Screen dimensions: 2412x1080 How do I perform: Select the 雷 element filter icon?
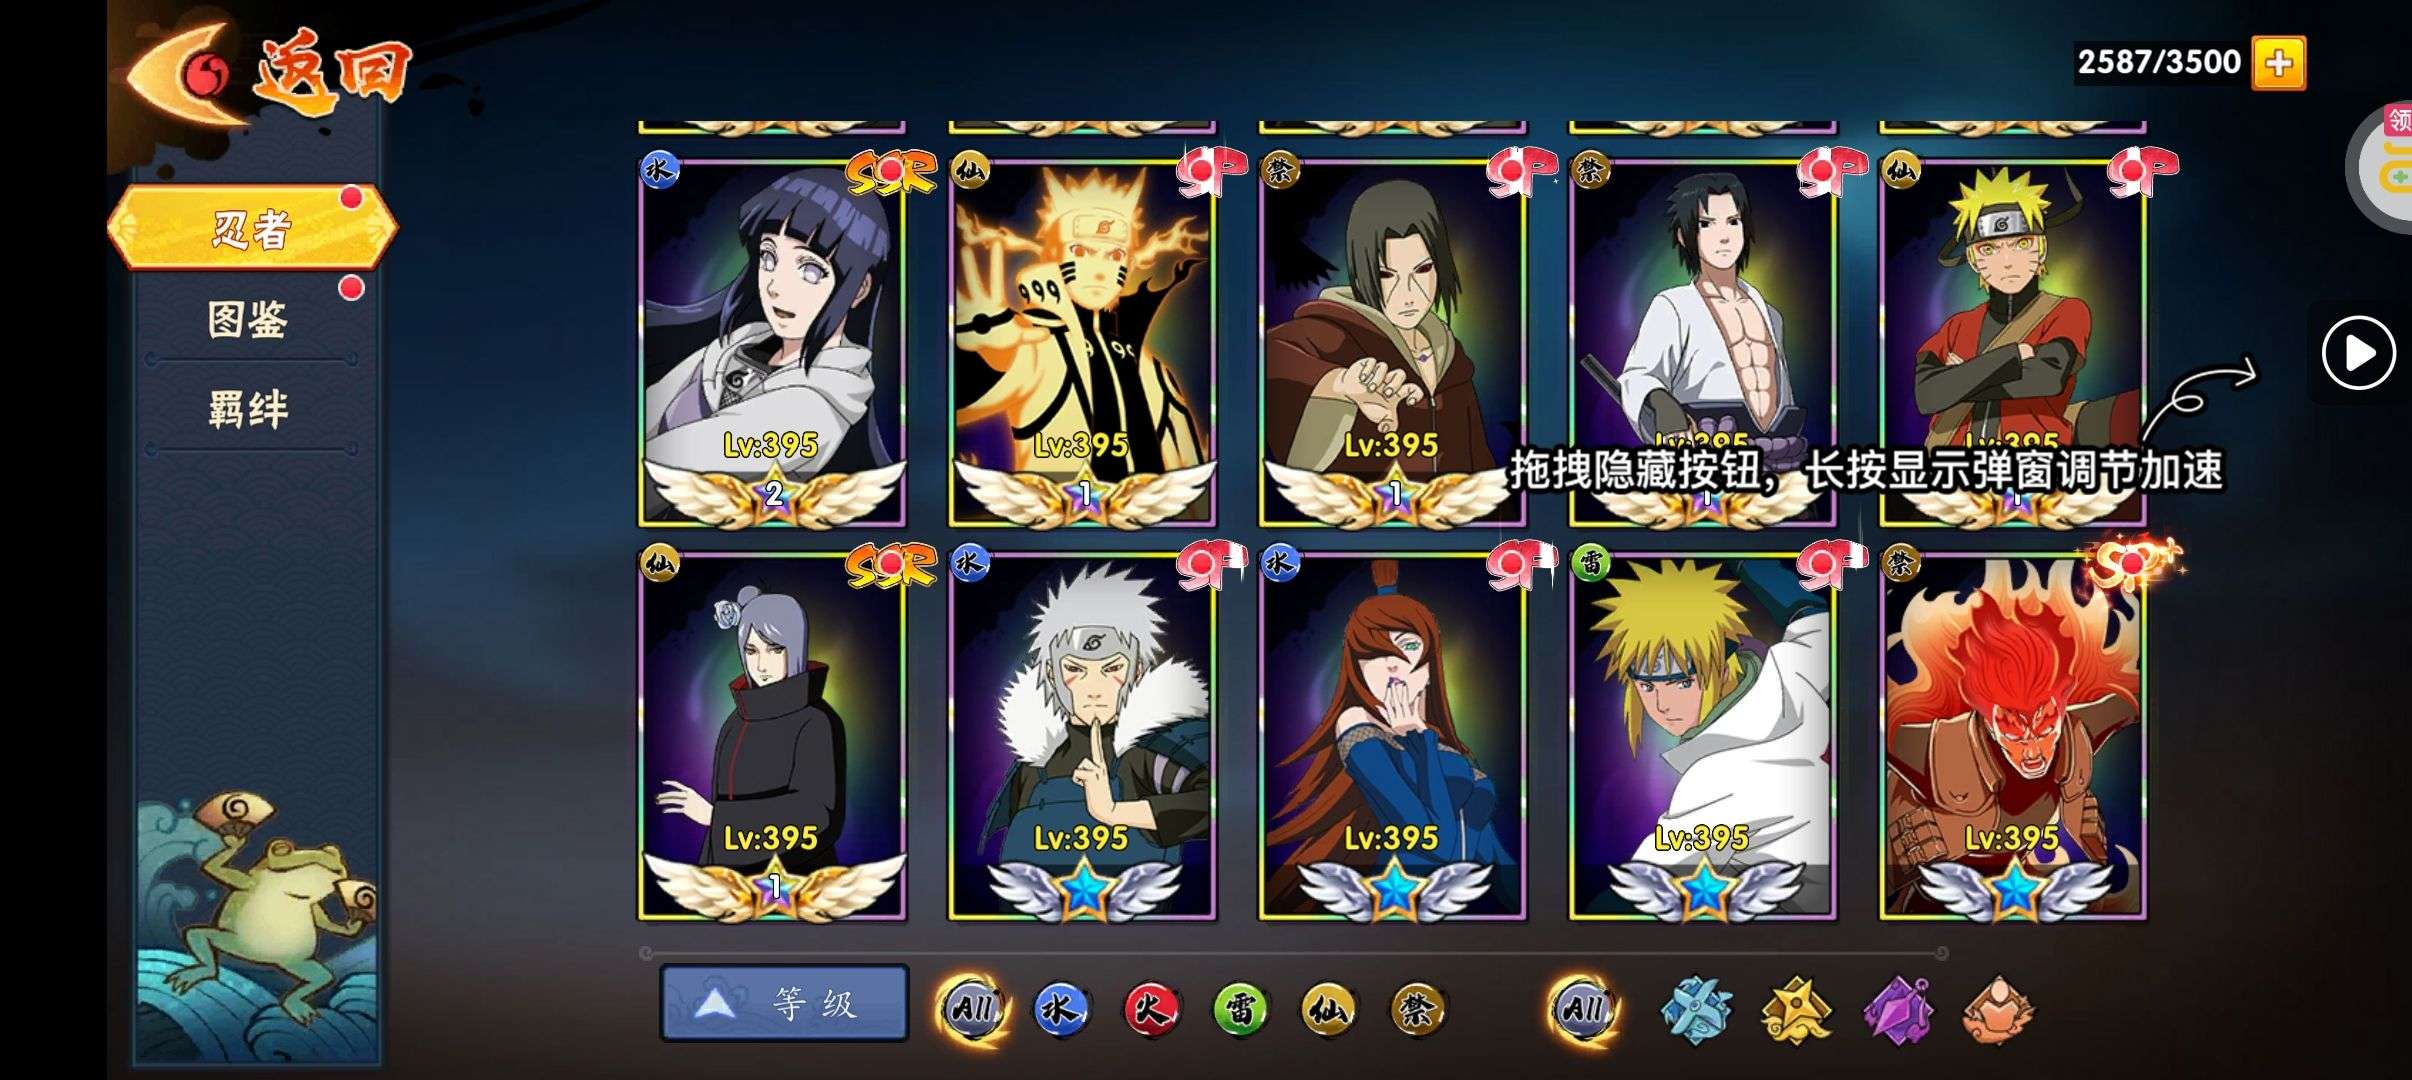(1240, 1008)
